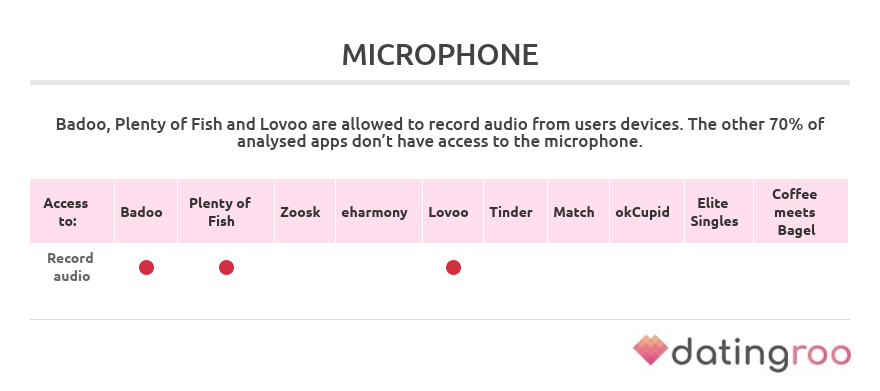Click the MICROPHONE title heading
This screenshot has height=391, width=880.
tap(440, 55)
